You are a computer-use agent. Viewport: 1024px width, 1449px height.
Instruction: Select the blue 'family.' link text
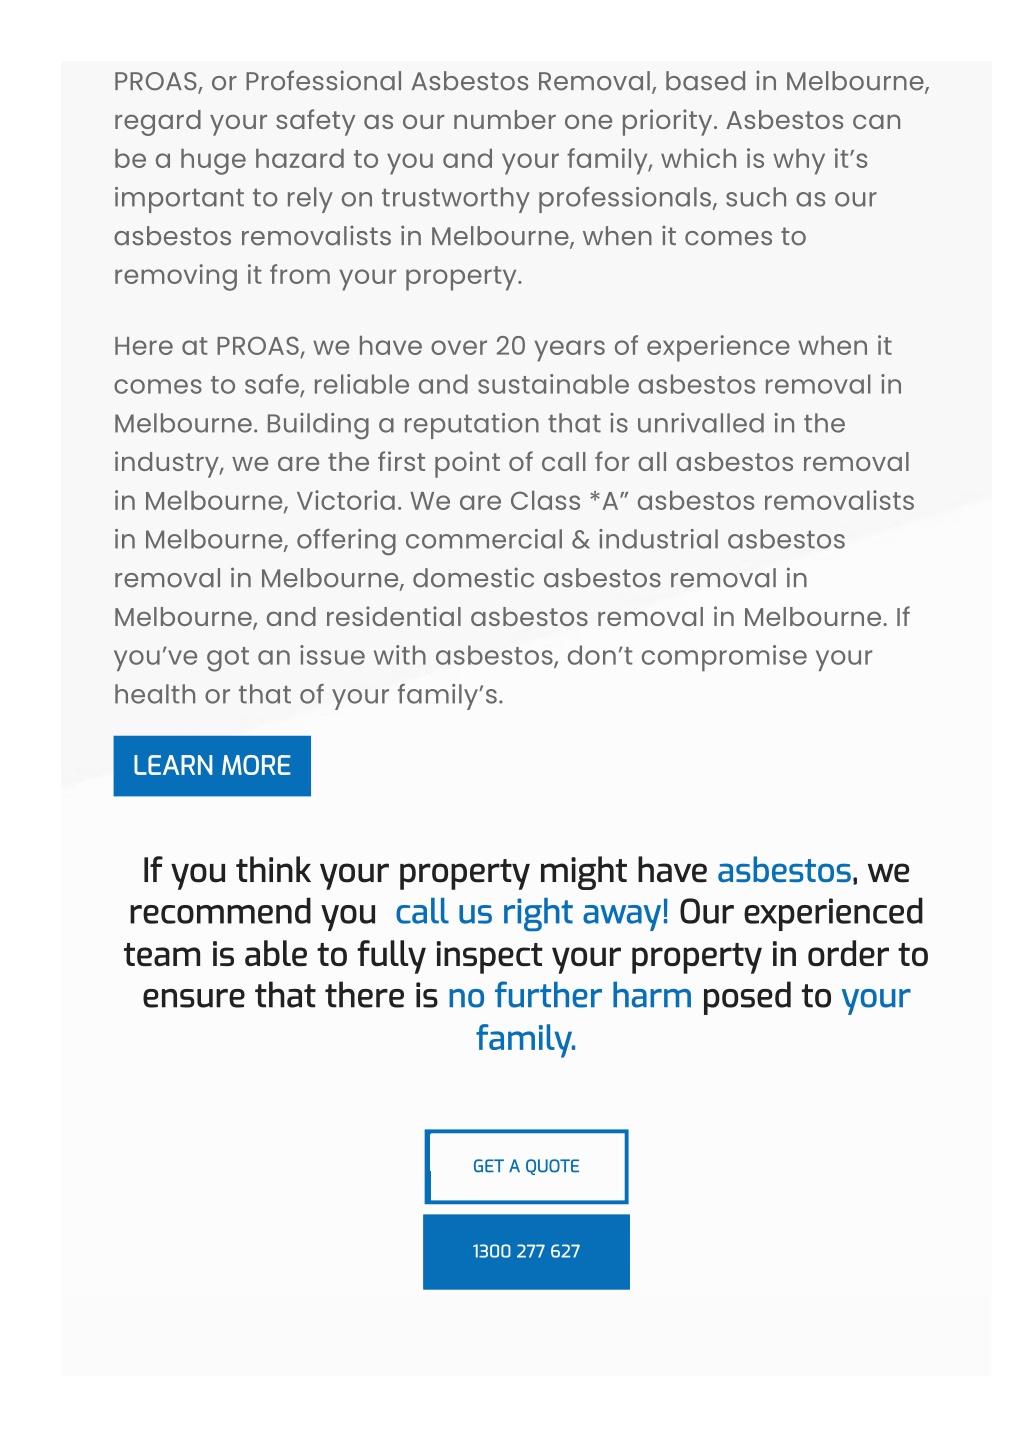(526, 1039)
